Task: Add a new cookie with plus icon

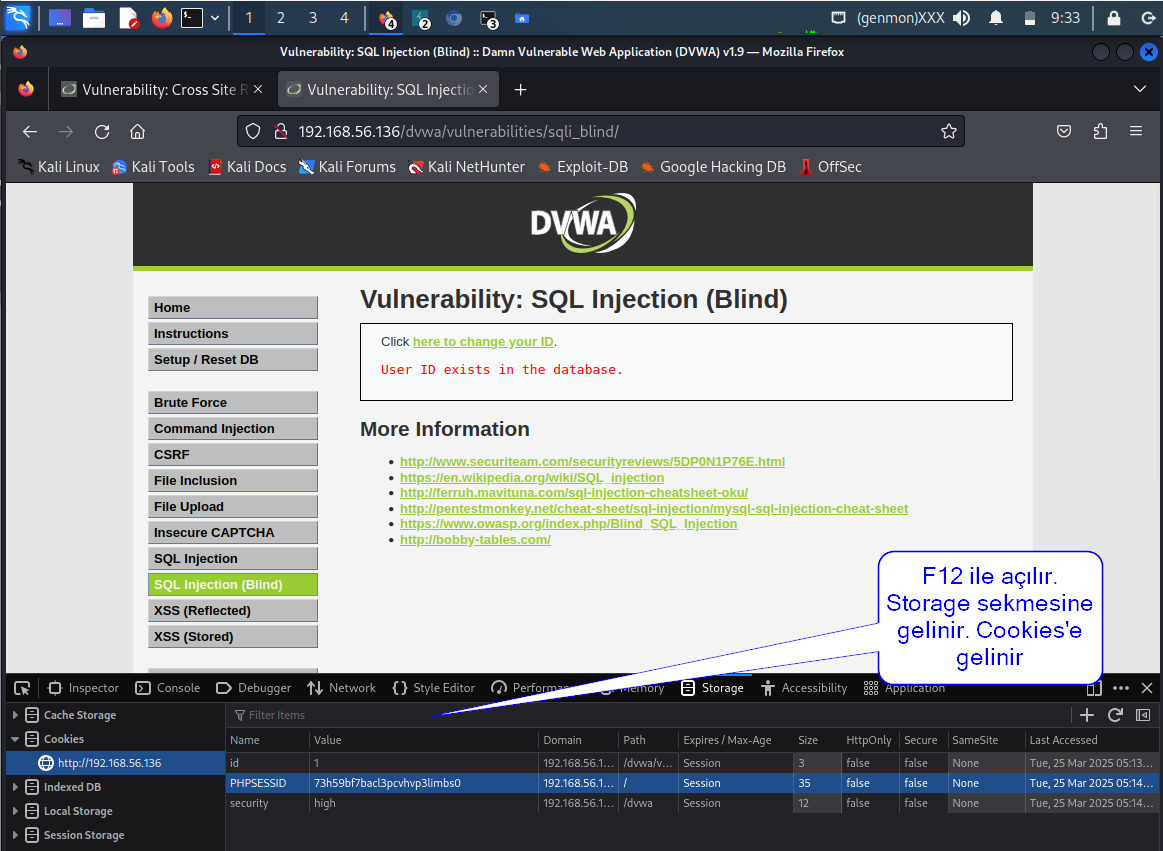Action: click(1087, 715)
